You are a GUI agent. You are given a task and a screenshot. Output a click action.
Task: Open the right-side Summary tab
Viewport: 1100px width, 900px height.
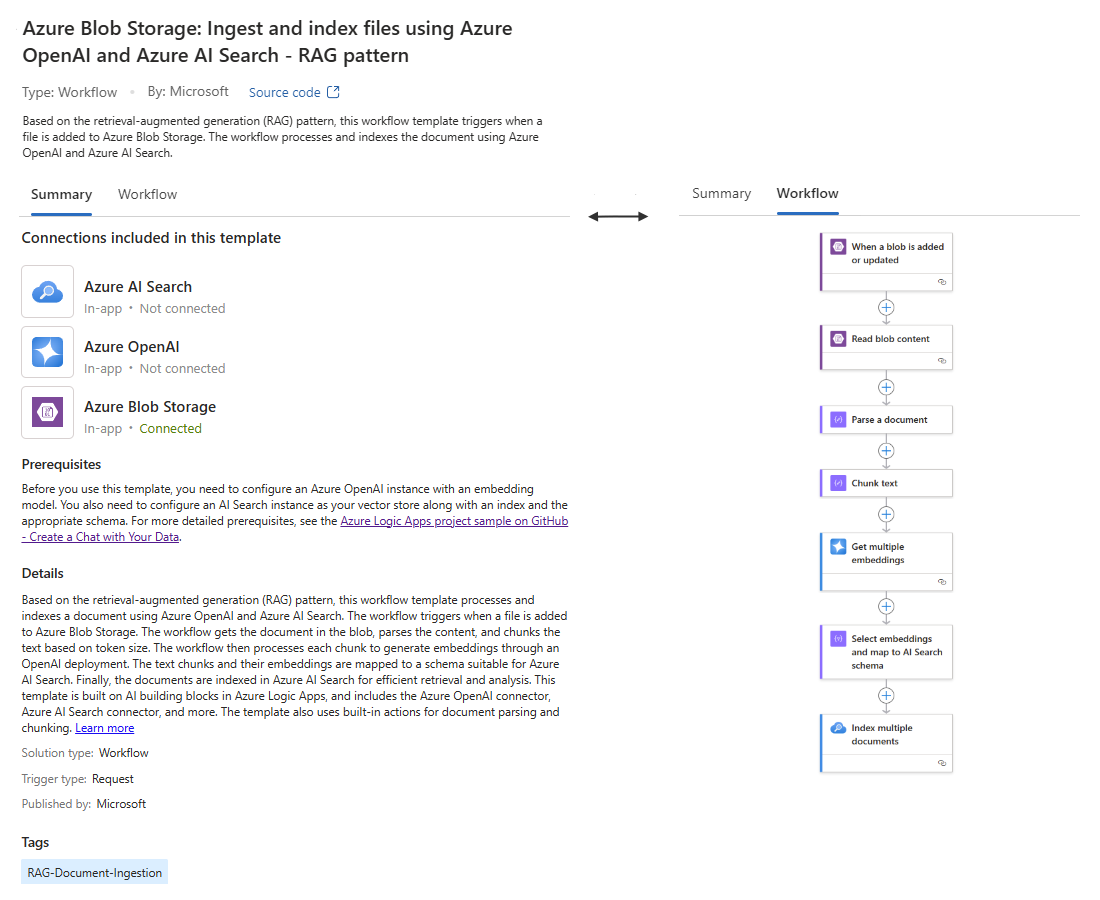click(721, 194)
